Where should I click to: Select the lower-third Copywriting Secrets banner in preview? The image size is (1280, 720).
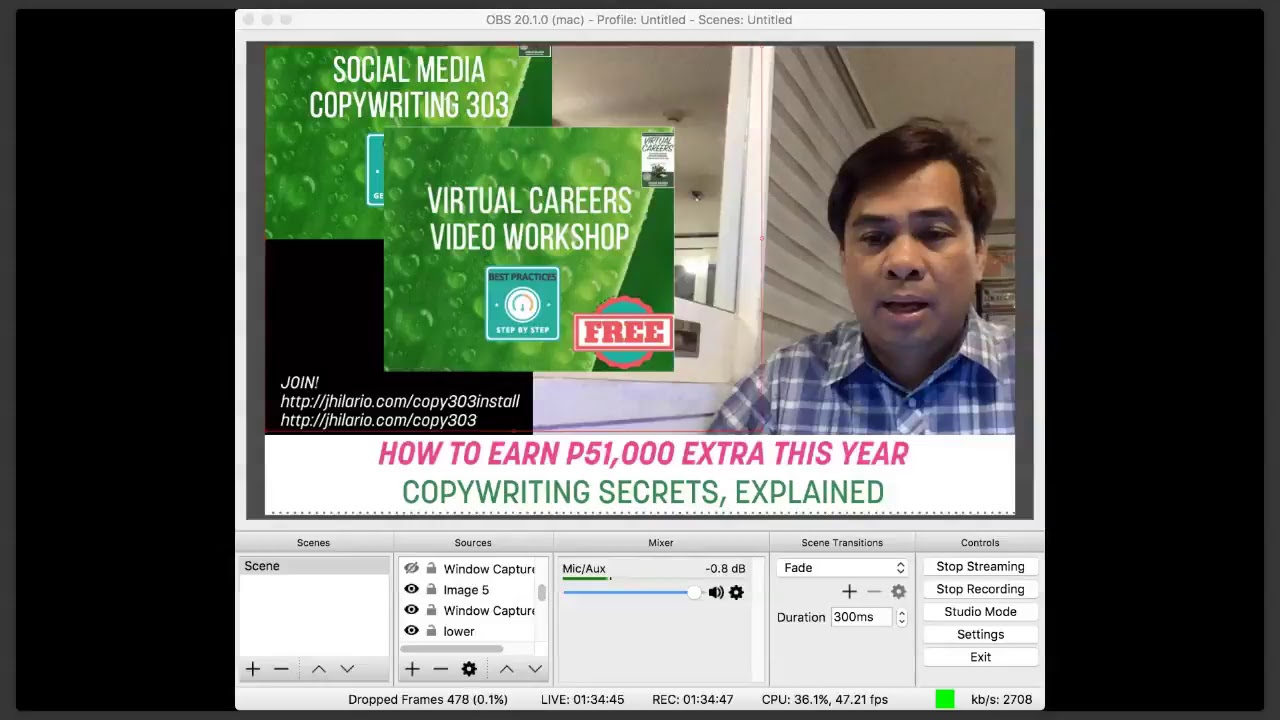pyautogui.click(x=640, y=474)
